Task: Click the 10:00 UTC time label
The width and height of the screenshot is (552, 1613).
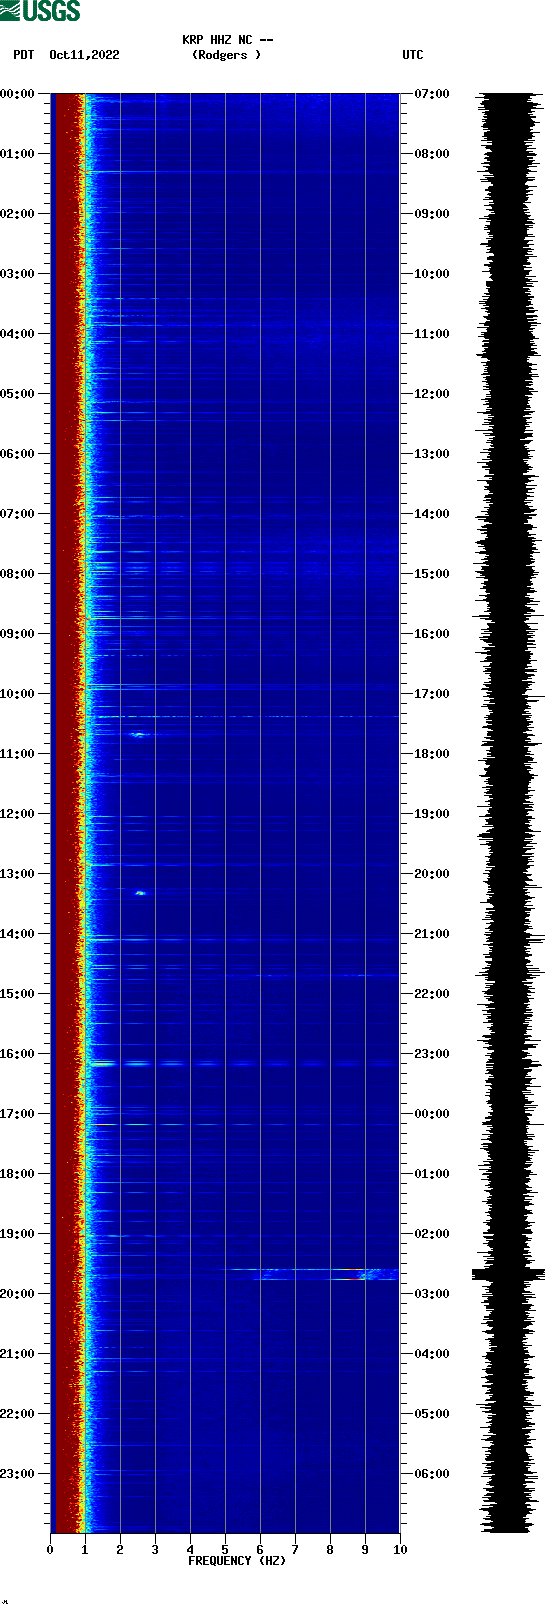Action: 432,274
